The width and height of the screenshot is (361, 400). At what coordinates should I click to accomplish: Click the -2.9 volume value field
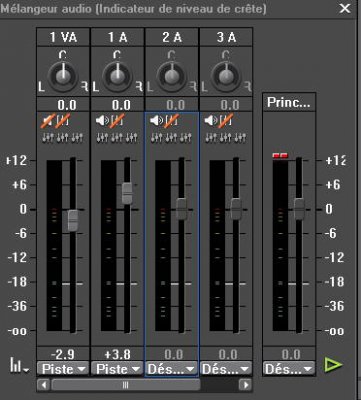pyautogui.click(x=63, y=354)
